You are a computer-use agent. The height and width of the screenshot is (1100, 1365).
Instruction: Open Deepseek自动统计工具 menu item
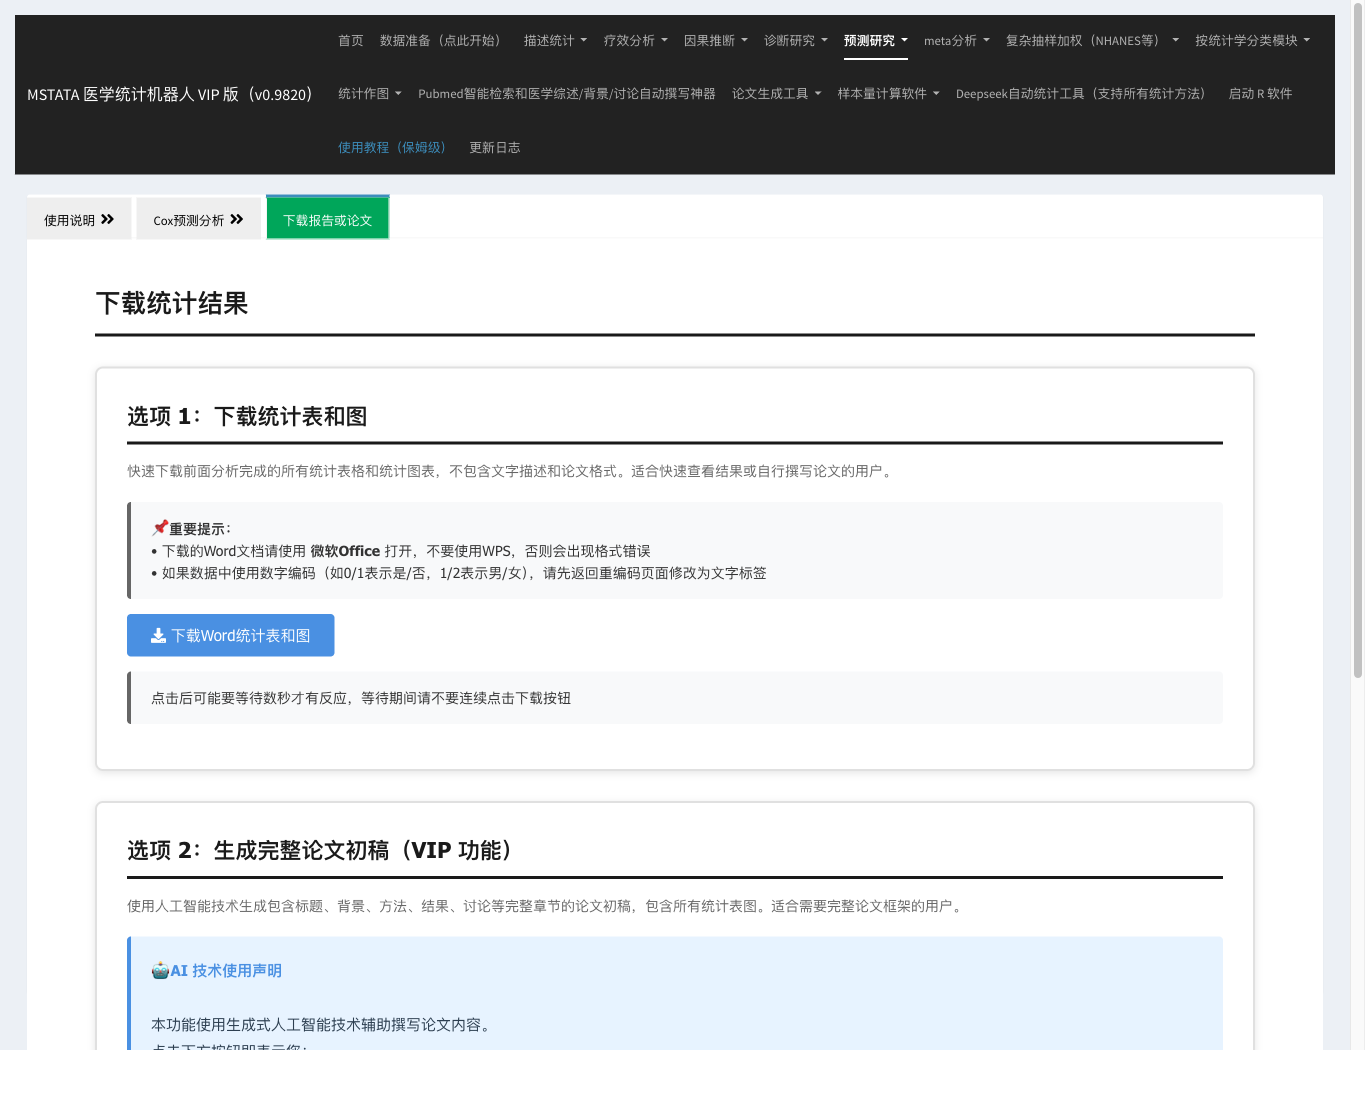[1084, 94]
